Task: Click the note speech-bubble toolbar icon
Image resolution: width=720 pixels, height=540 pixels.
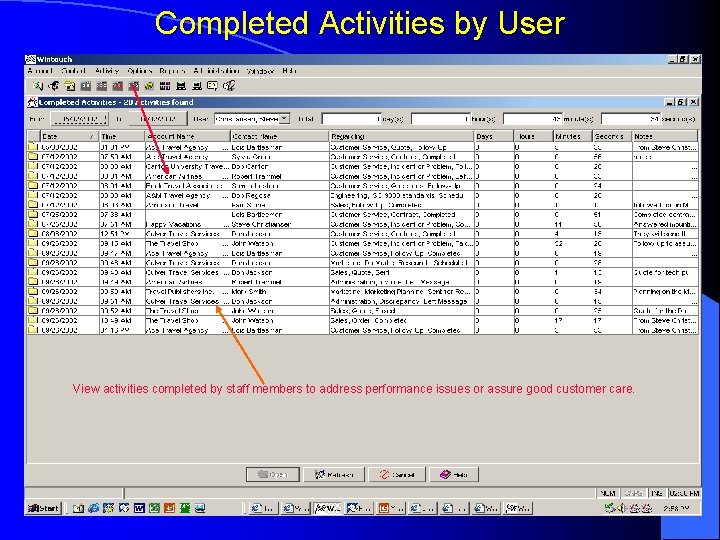Action: click(x=212, y=86)
